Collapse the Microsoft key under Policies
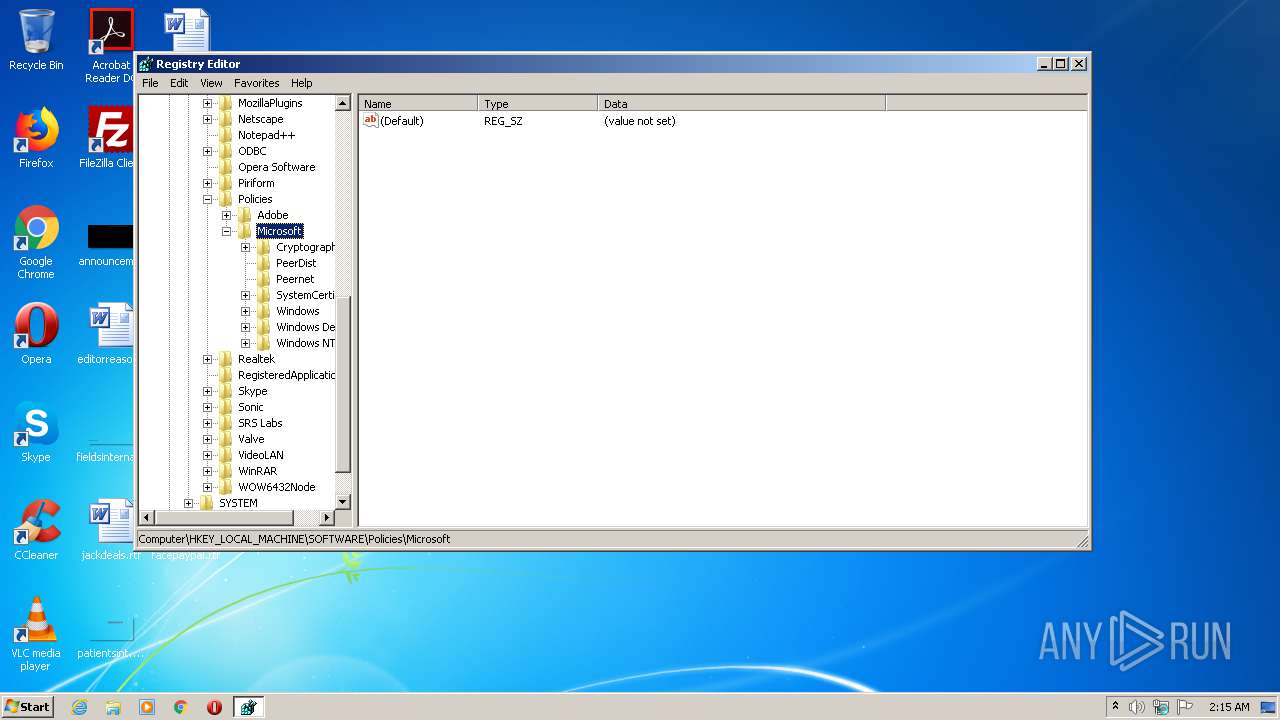Screen dimensions: 1280x720 (227, 231)
